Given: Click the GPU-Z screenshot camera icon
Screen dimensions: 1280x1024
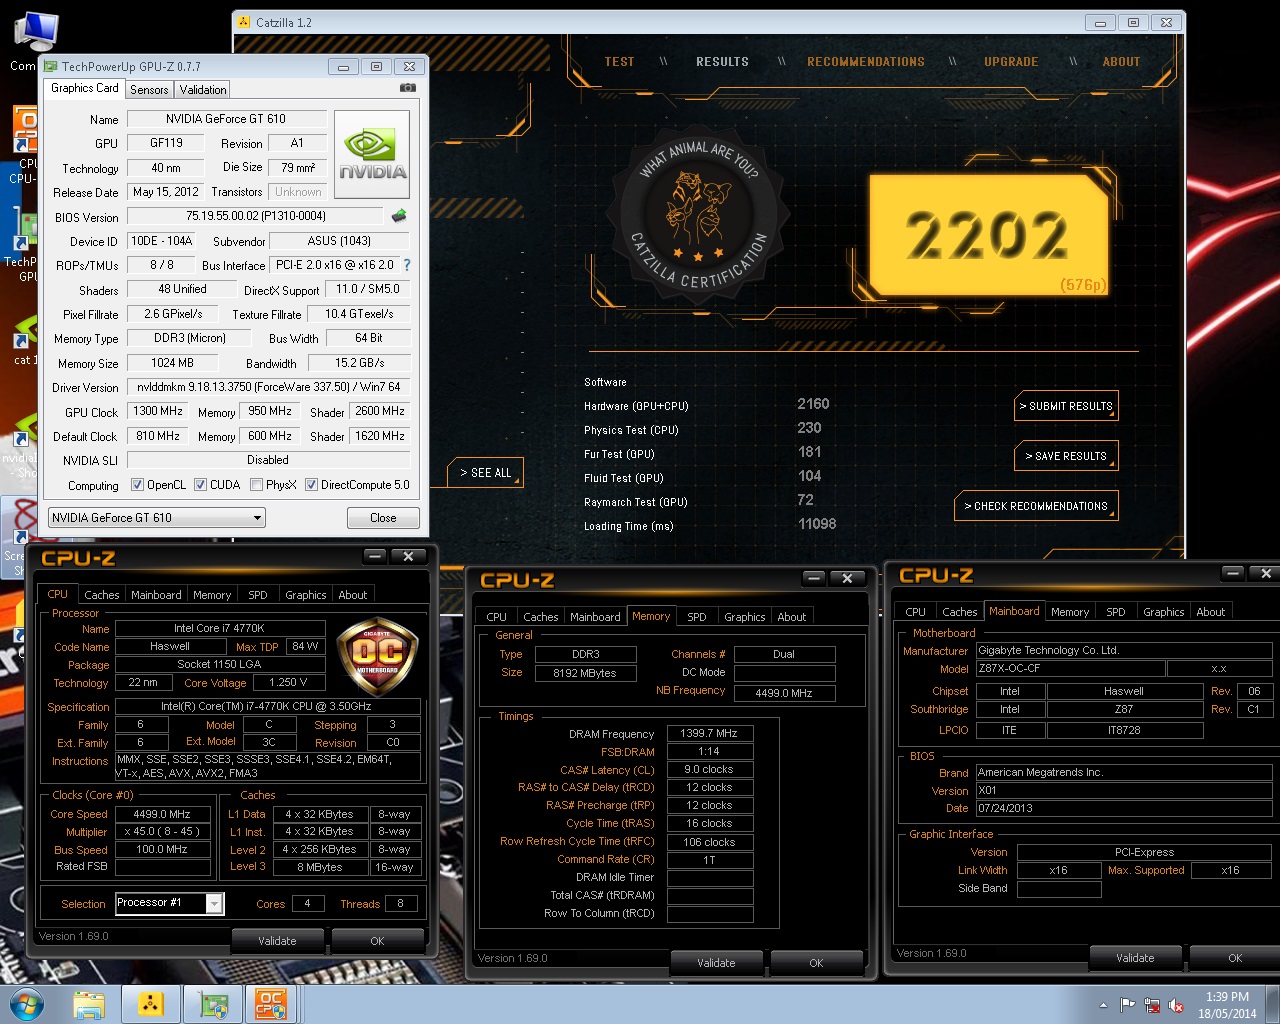Looking at the screenshot, I should (407, 88).
